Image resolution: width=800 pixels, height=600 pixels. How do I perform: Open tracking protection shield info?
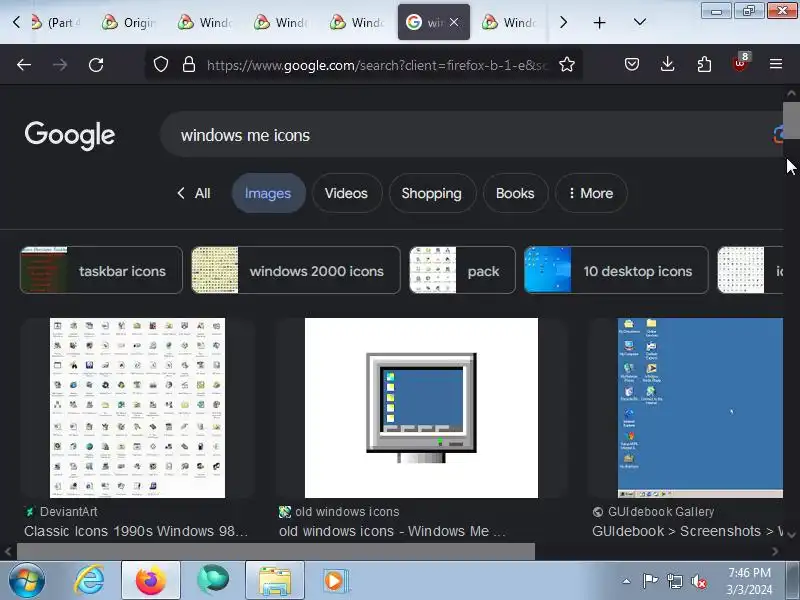pyautogui.click(x=161, y=65)
